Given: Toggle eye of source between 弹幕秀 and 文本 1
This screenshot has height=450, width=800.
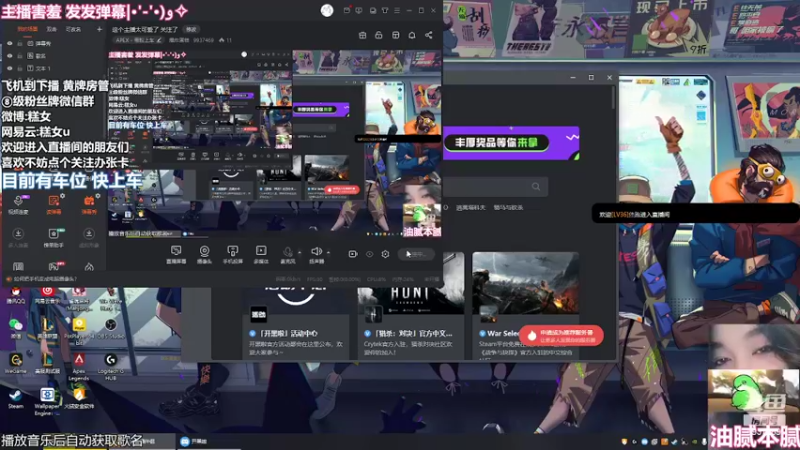Looking at the screenshot, I should (x=9, y=56).
